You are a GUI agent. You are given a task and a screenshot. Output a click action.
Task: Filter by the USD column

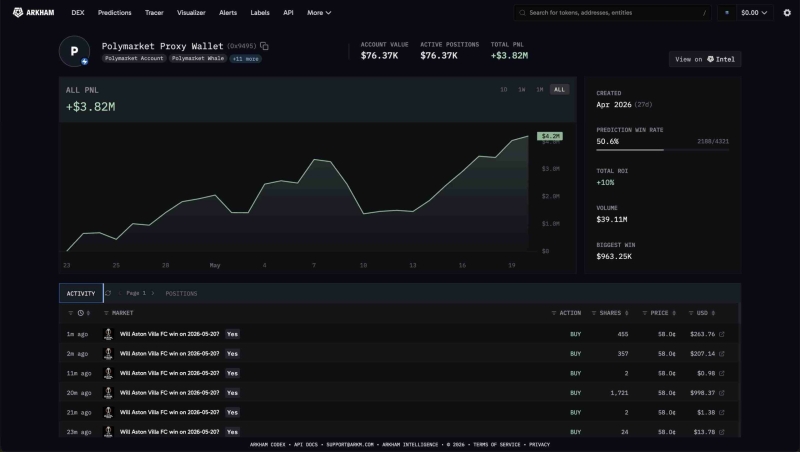[691, 313]
